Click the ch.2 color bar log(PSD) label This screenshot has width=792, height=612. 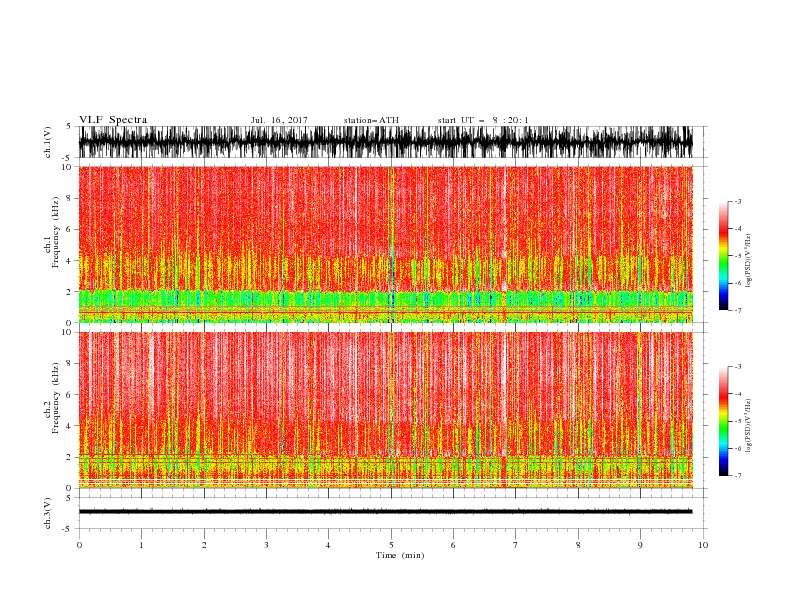(748, 426)
